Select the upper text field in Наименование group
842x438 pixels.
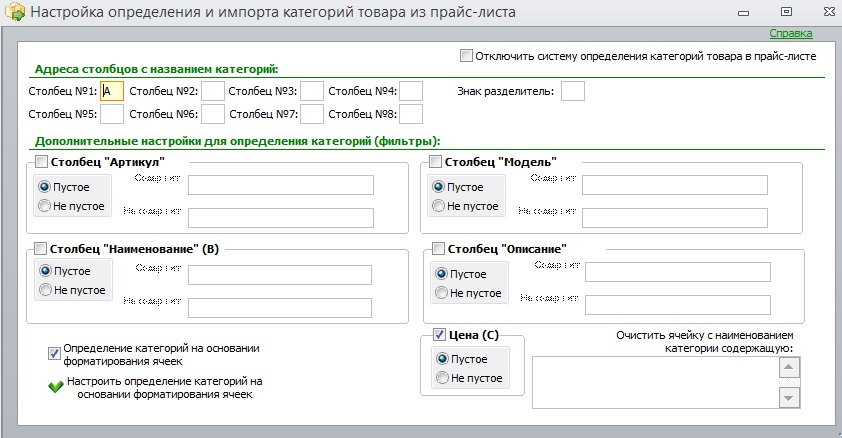[x=280, y=275]
